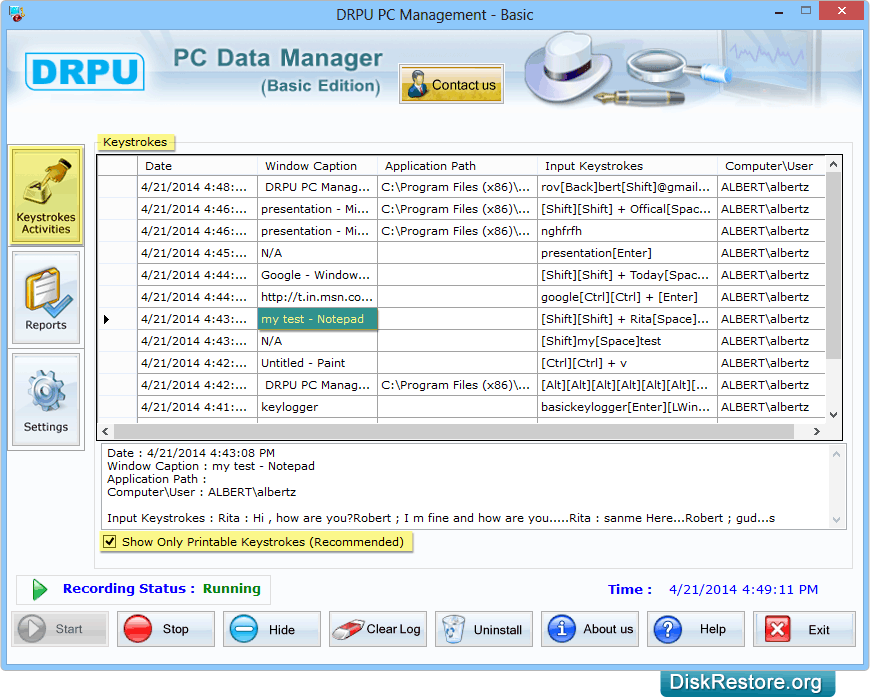Viewport: 870px width, 697px height.
Task: Click the table scroll up arrow
Action: pyautogui.click(x=833, y=164)
